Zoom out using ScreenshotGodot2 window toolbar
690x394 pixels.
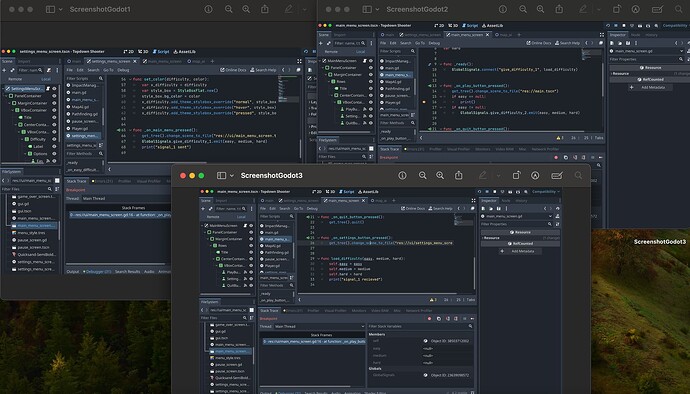click(x=523, y=9)
